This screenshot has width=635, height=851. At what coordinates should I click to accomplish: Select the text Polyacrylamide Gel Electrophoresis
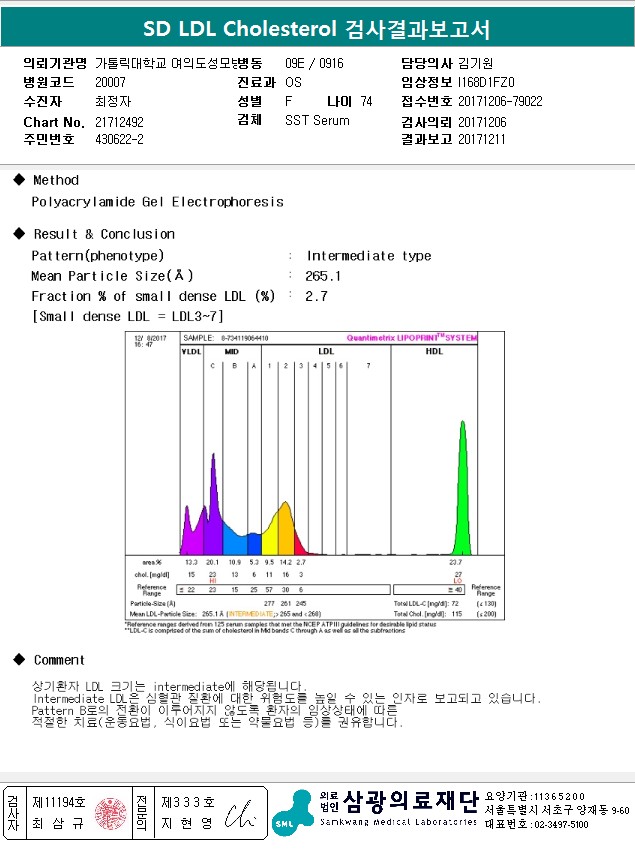coord(157,202)
